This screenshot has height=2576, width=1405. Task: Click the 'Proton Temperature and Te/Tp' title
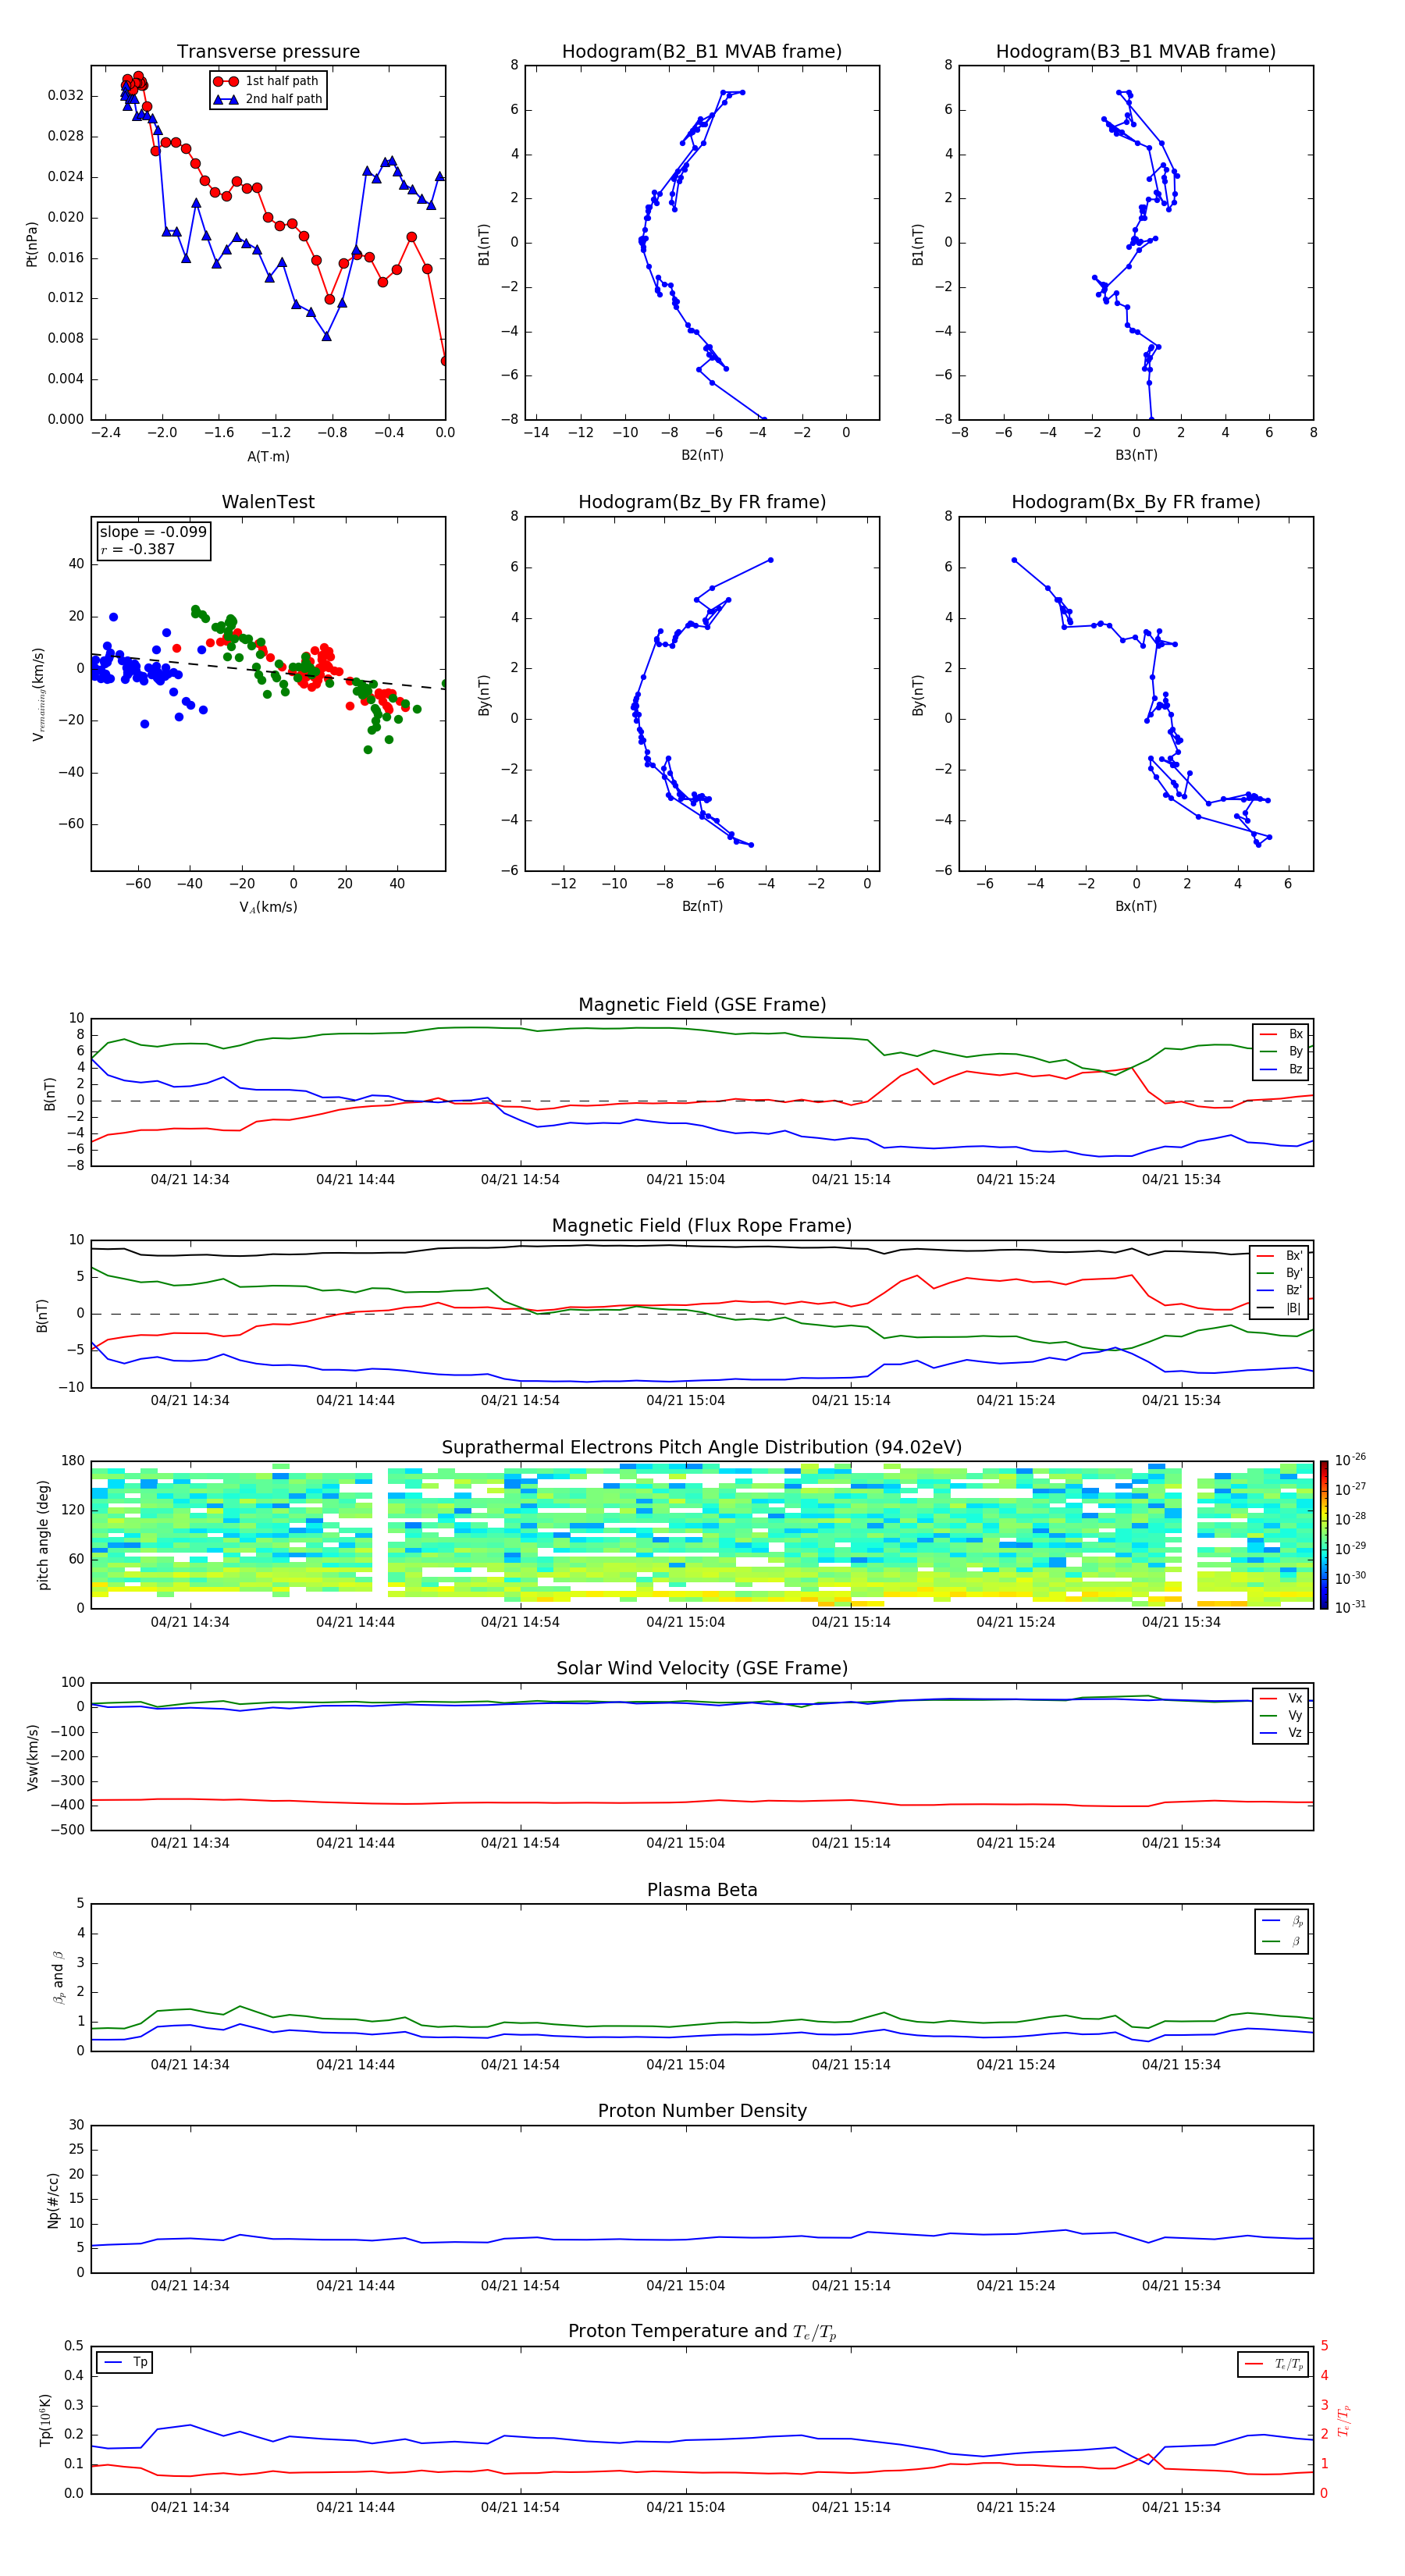point(702,2332)
